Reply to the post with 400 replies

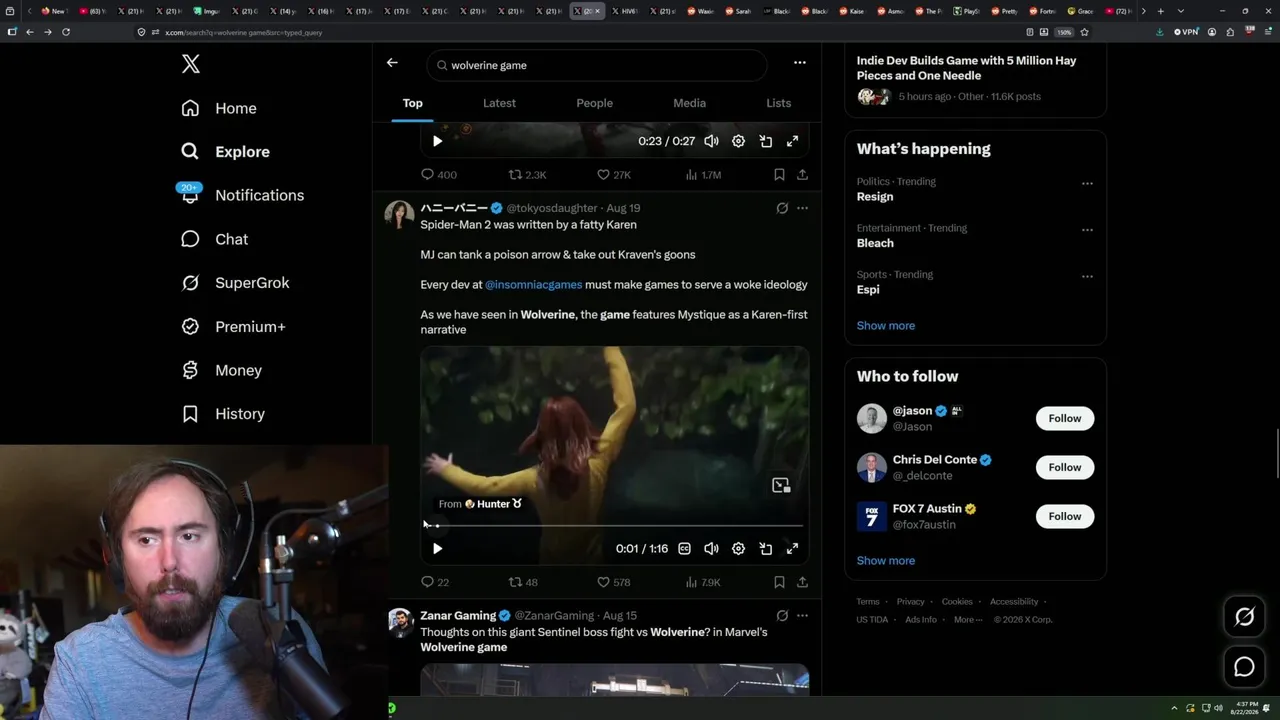click(438, 174)
